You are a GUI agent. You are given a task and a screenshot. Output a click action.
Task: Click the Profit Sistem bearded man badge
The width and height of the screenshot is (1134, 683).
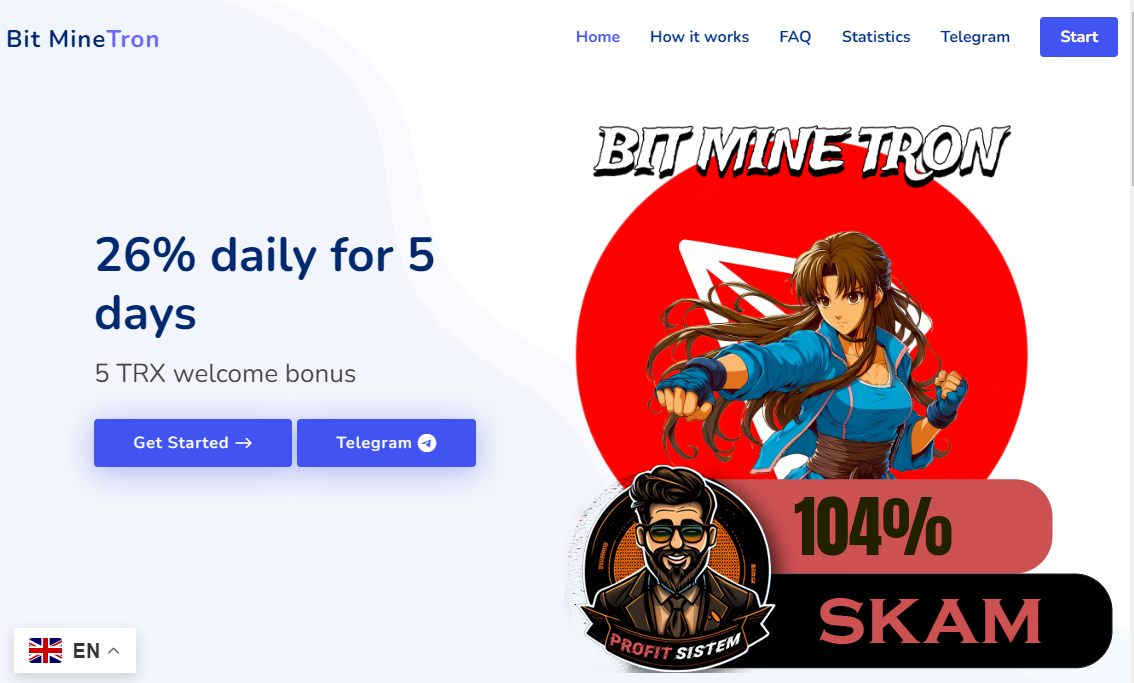pos(676,568)
